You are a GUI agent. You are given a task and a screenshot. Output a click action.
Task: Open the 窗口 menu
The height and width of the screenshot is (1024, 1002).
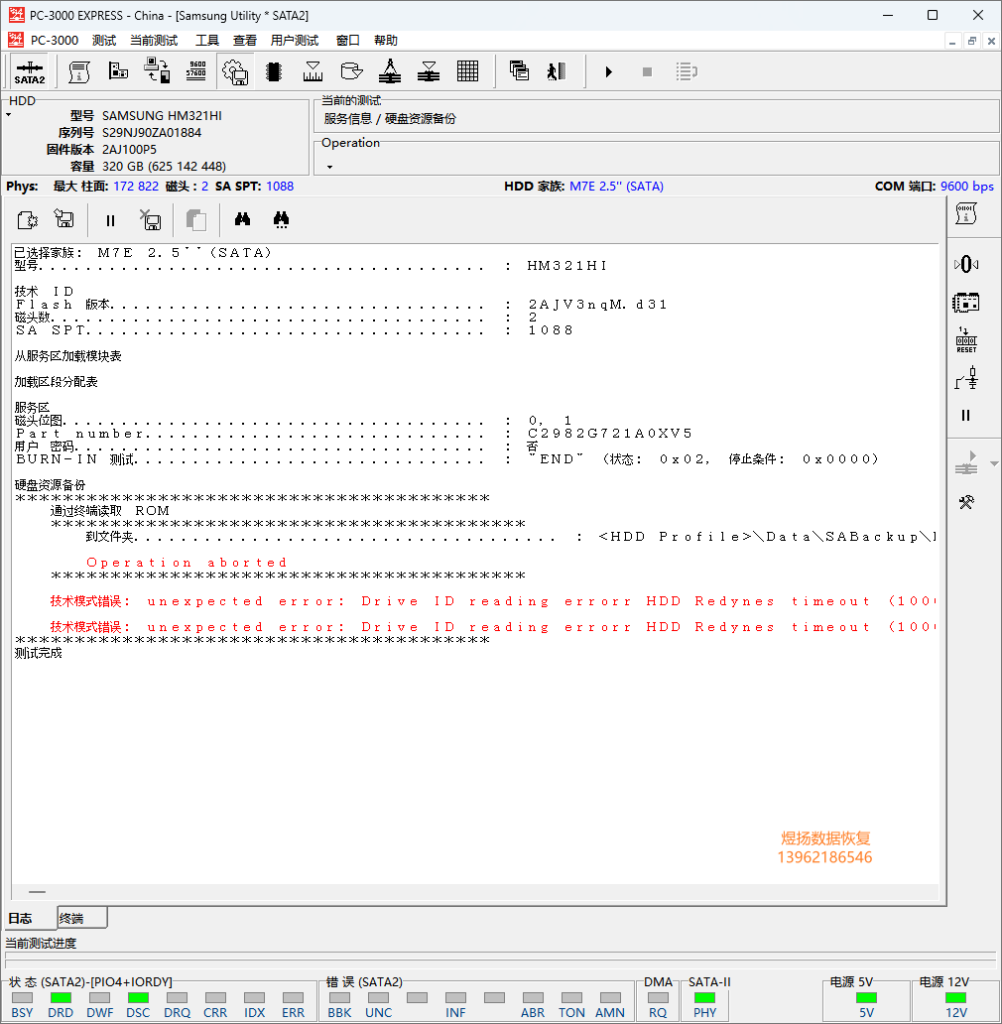click(x=348, y=40)
